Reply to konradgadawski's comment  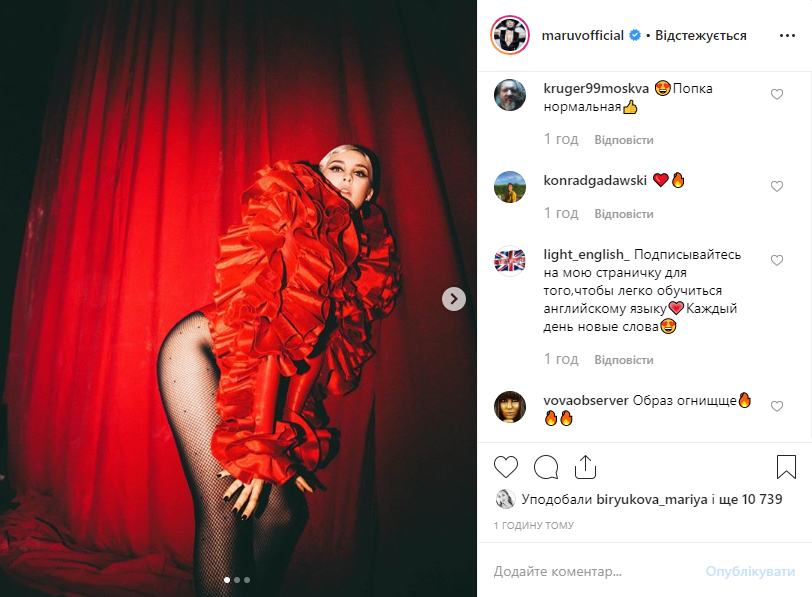tap(624, 214)
